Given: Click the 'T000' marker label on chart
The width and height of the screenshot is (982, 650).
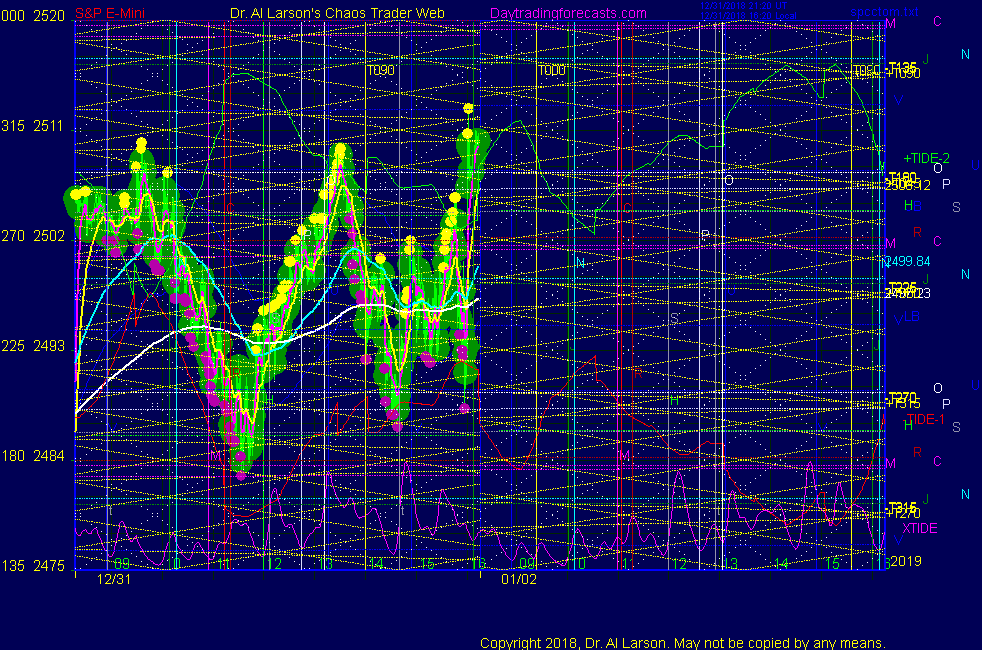Looking at the screenshot, I should coord(552,71).
